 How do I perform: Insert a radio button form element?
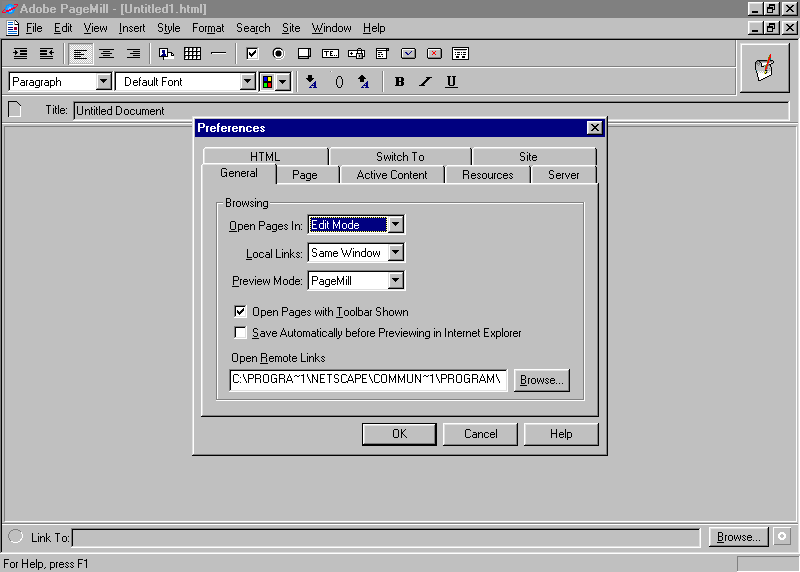(x=279, y=54)
